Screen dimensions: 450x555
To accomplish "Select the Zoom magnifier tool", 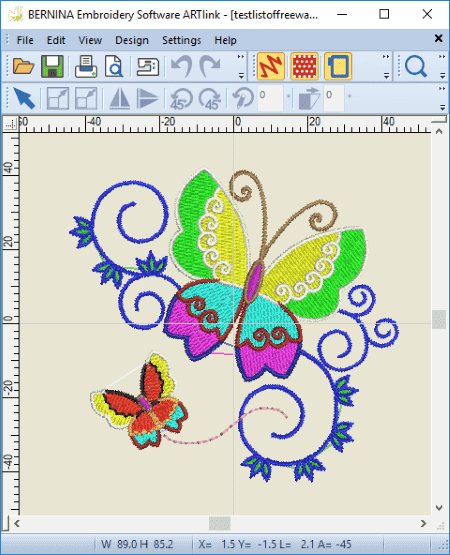I will (416, 66).
